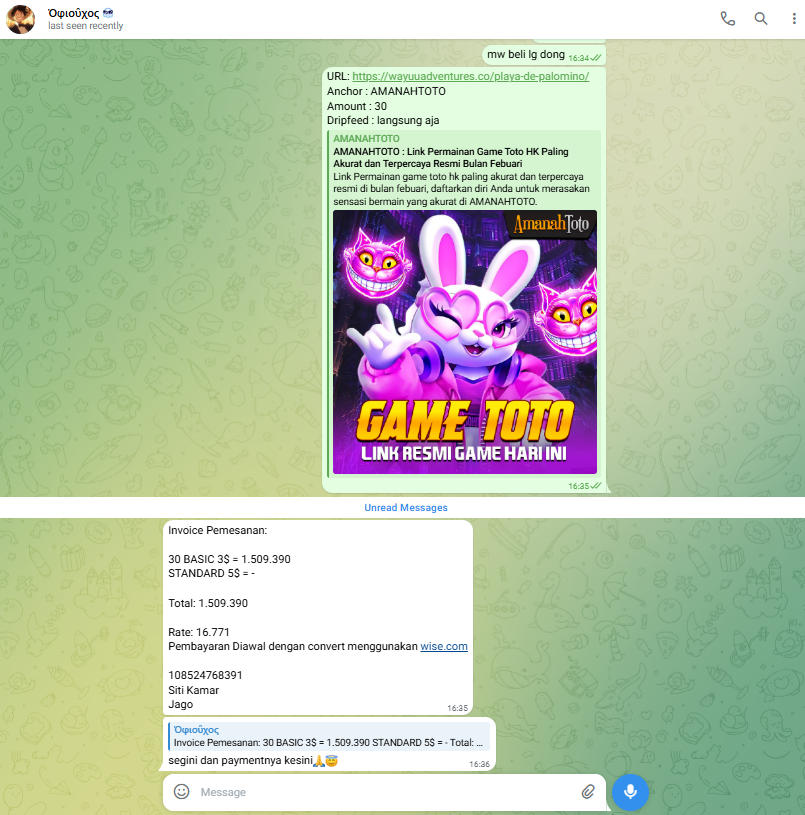Click the "last seen recently" status text
Viewport: 805px width, 815px height.
[x=86, y=27]
